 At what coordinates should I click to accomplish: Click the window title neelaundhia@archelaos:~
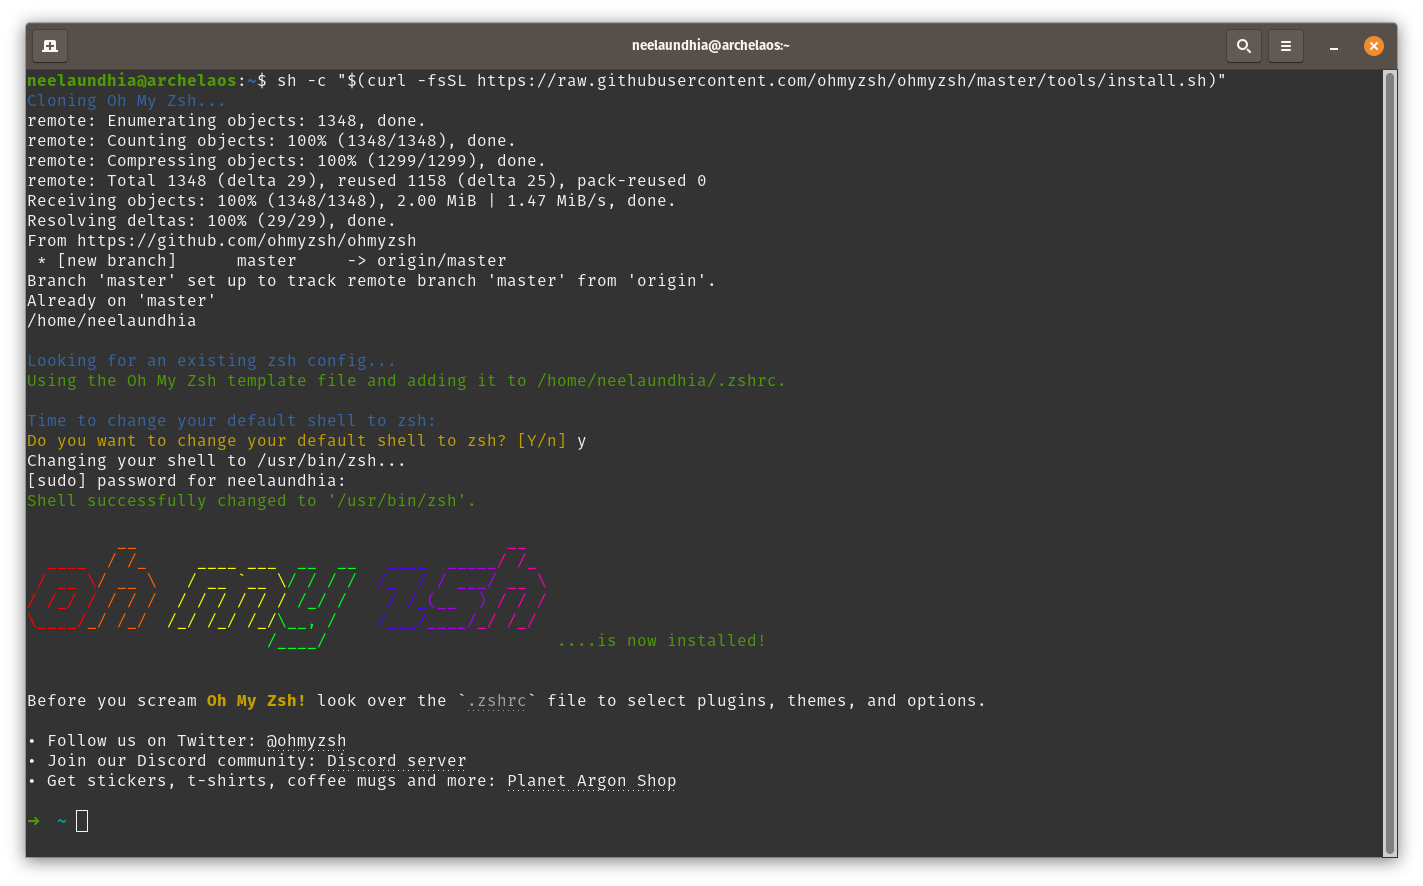coord(710,46)
